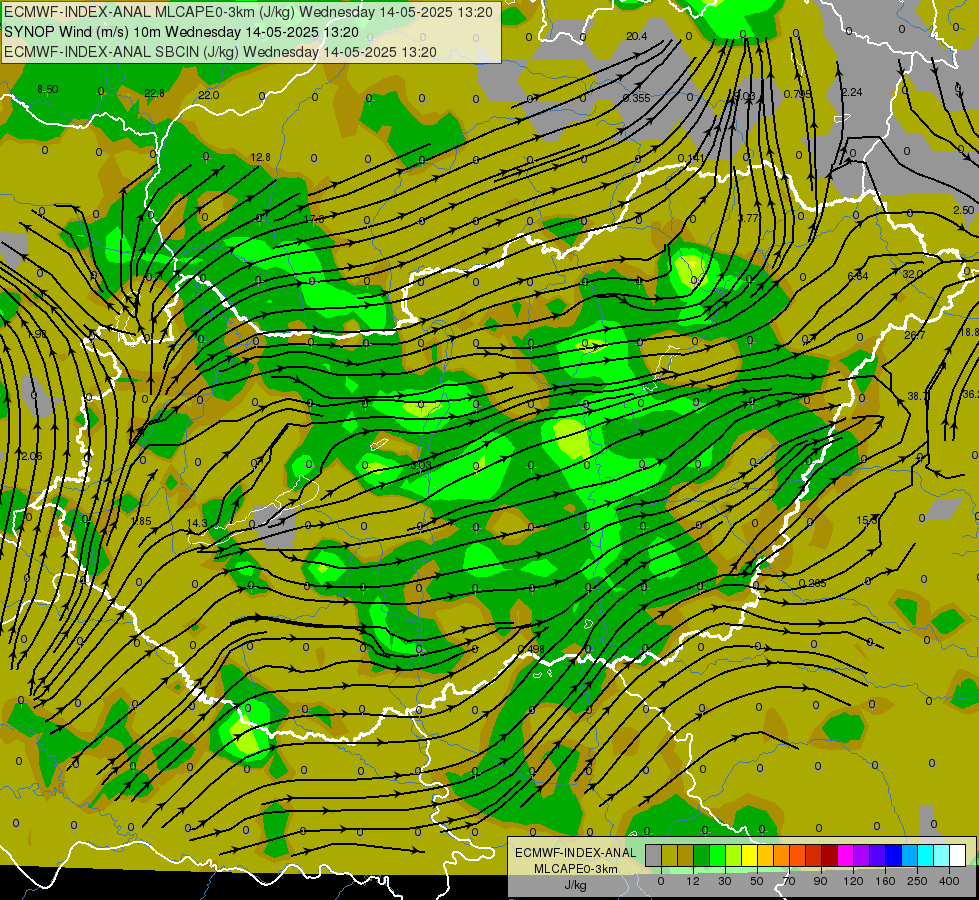Click the map data value '0.498'
Viewport: 979px width, 900px height.
coord(531,650)
